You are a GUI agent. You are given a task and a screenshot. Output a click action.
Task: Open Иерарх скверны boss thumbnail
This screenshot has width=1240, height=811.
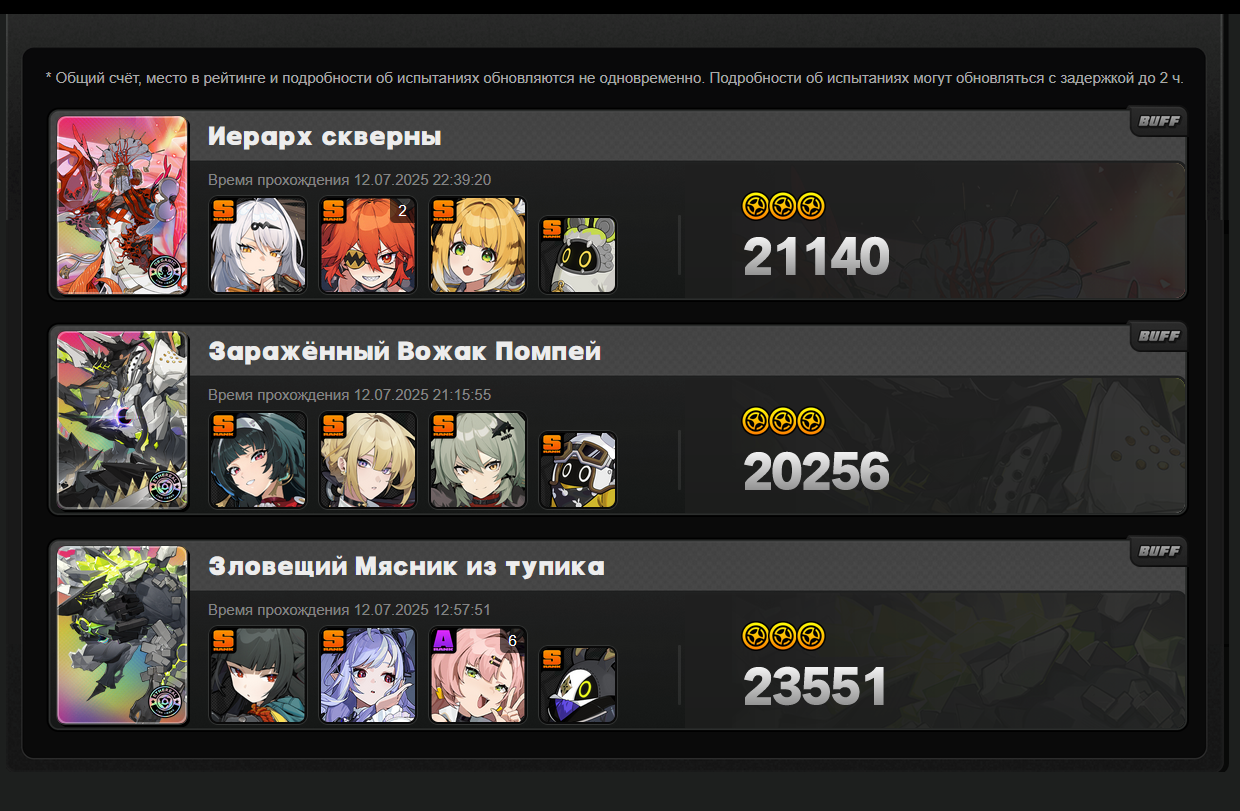coord(123,205)
